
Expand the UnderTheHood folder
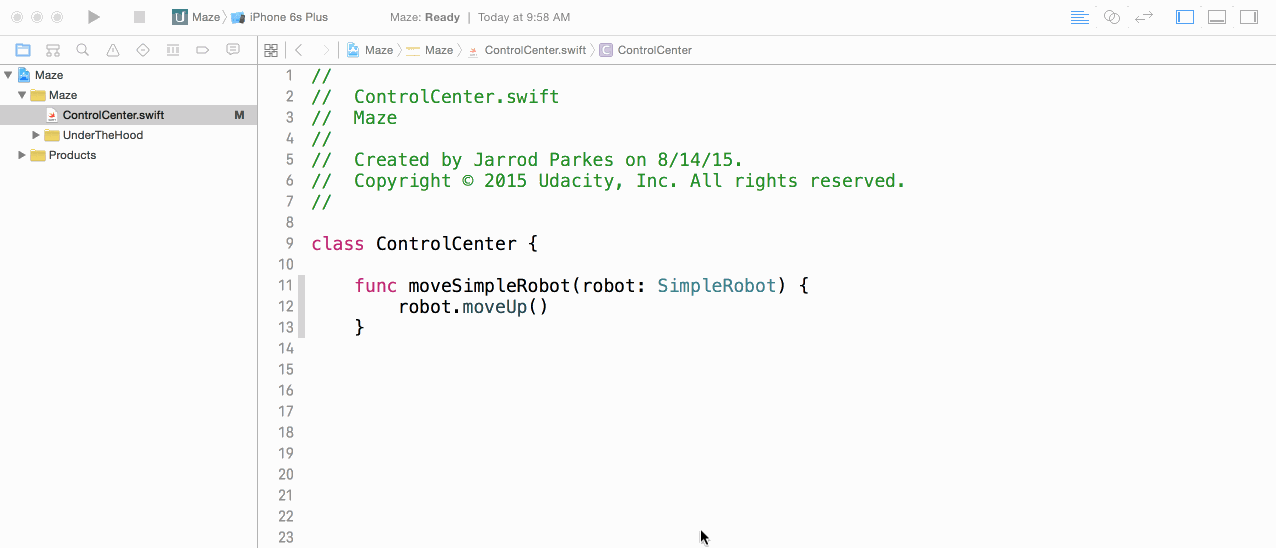pos(36,135)
